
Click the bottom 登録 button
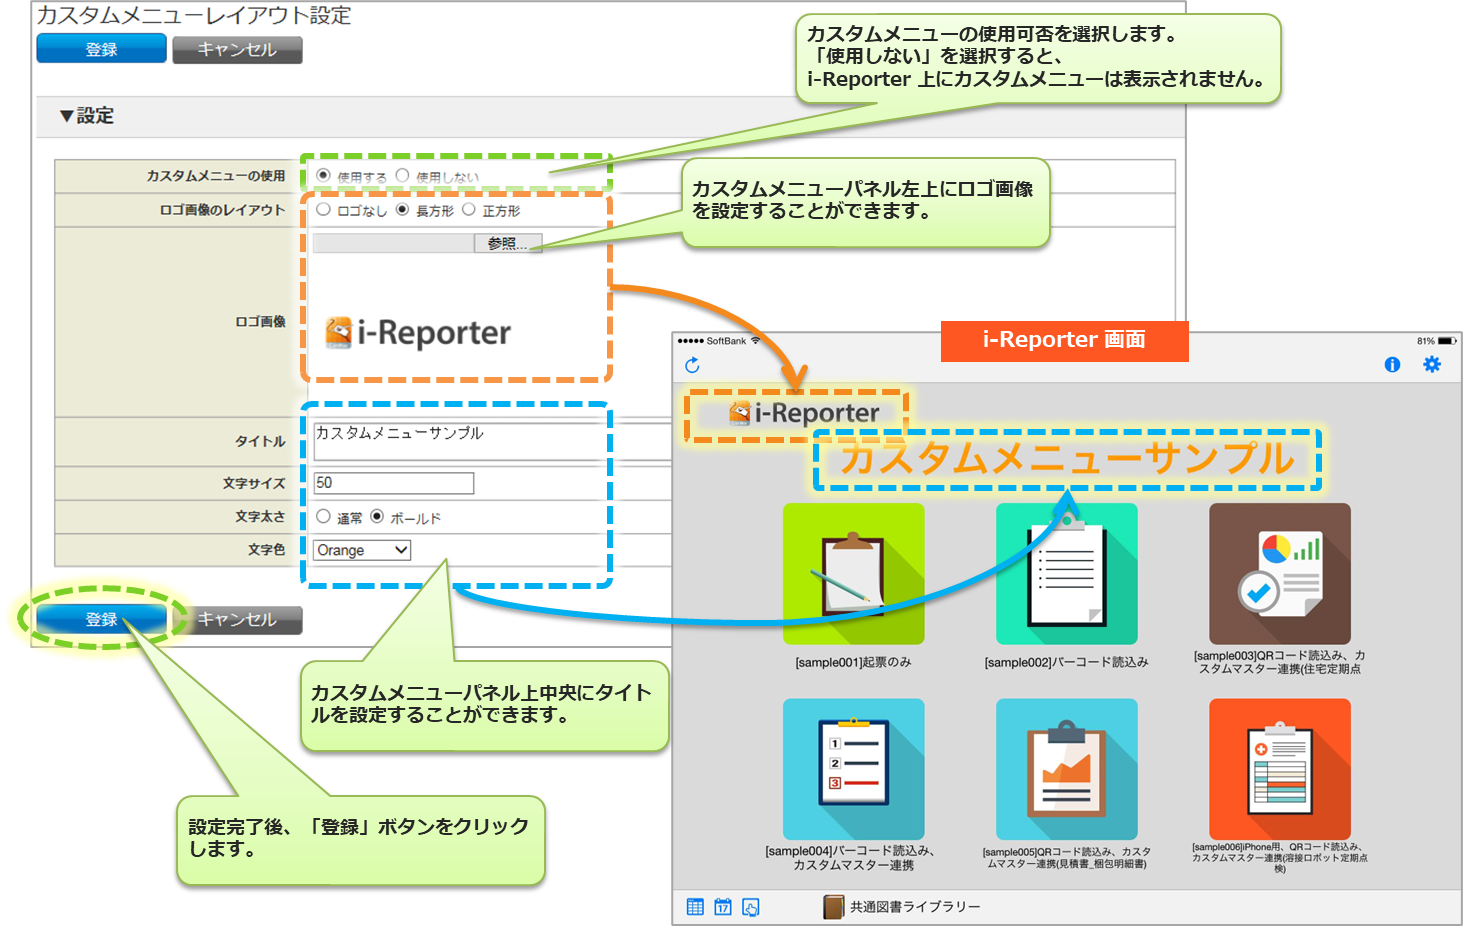coord(101,620)
